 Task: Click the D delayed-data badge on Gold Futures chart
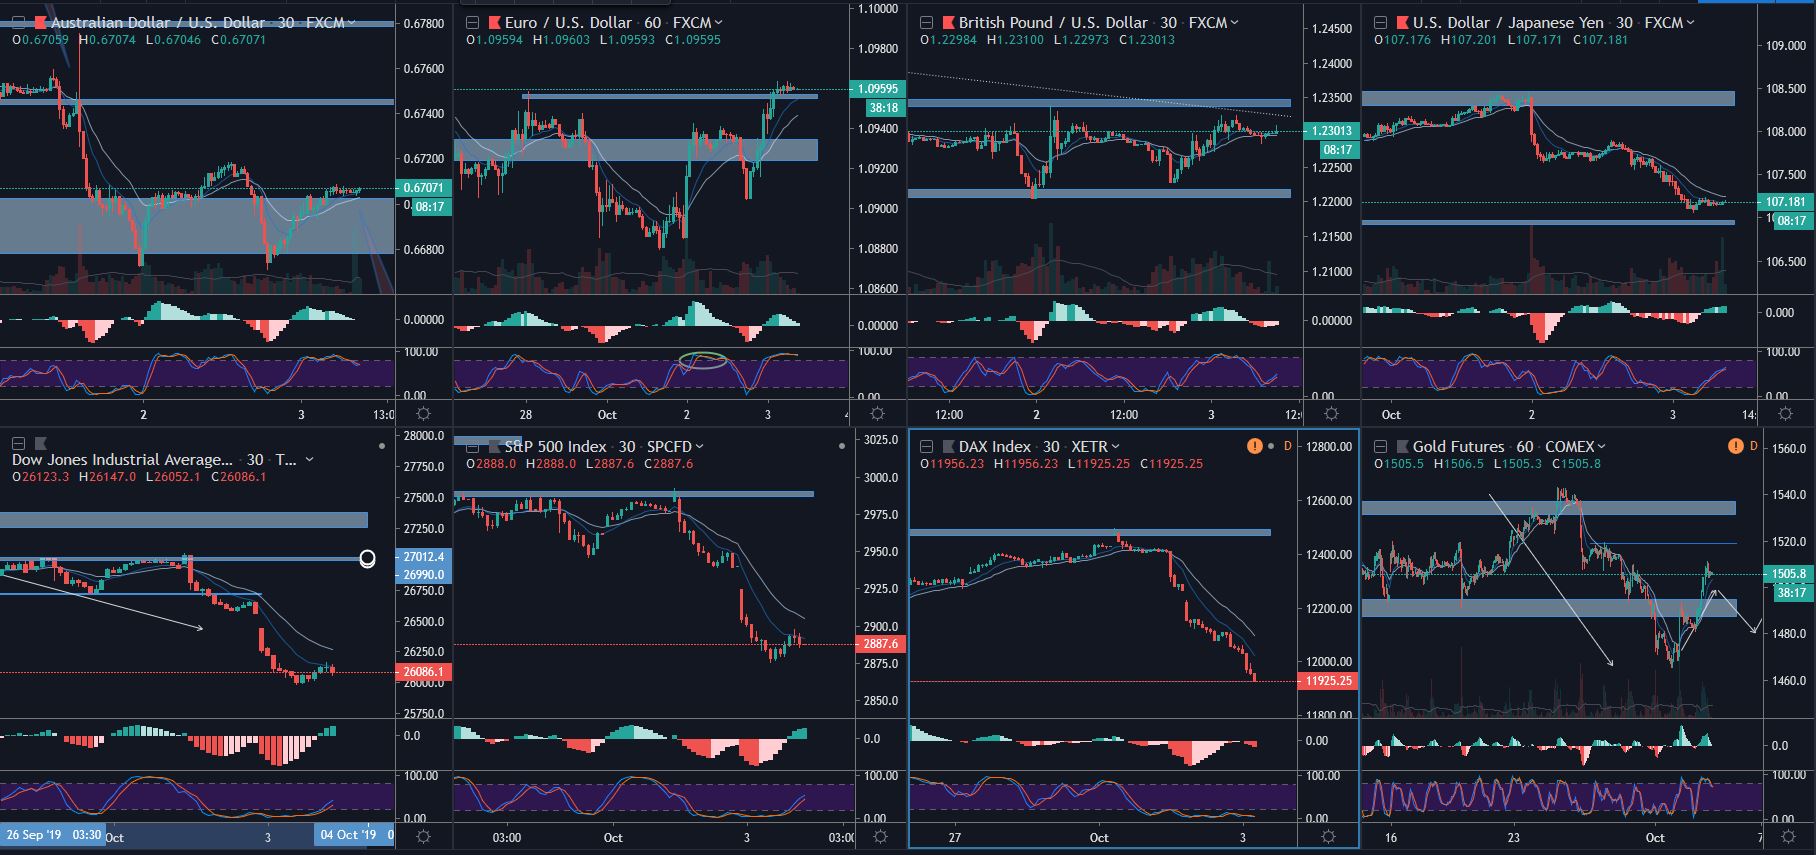pos(1753,446)
